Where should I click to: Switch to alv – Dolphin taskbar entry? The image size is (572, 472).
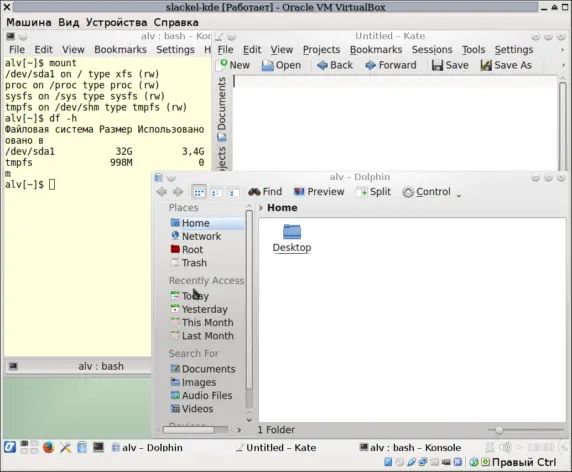[147, 448]
